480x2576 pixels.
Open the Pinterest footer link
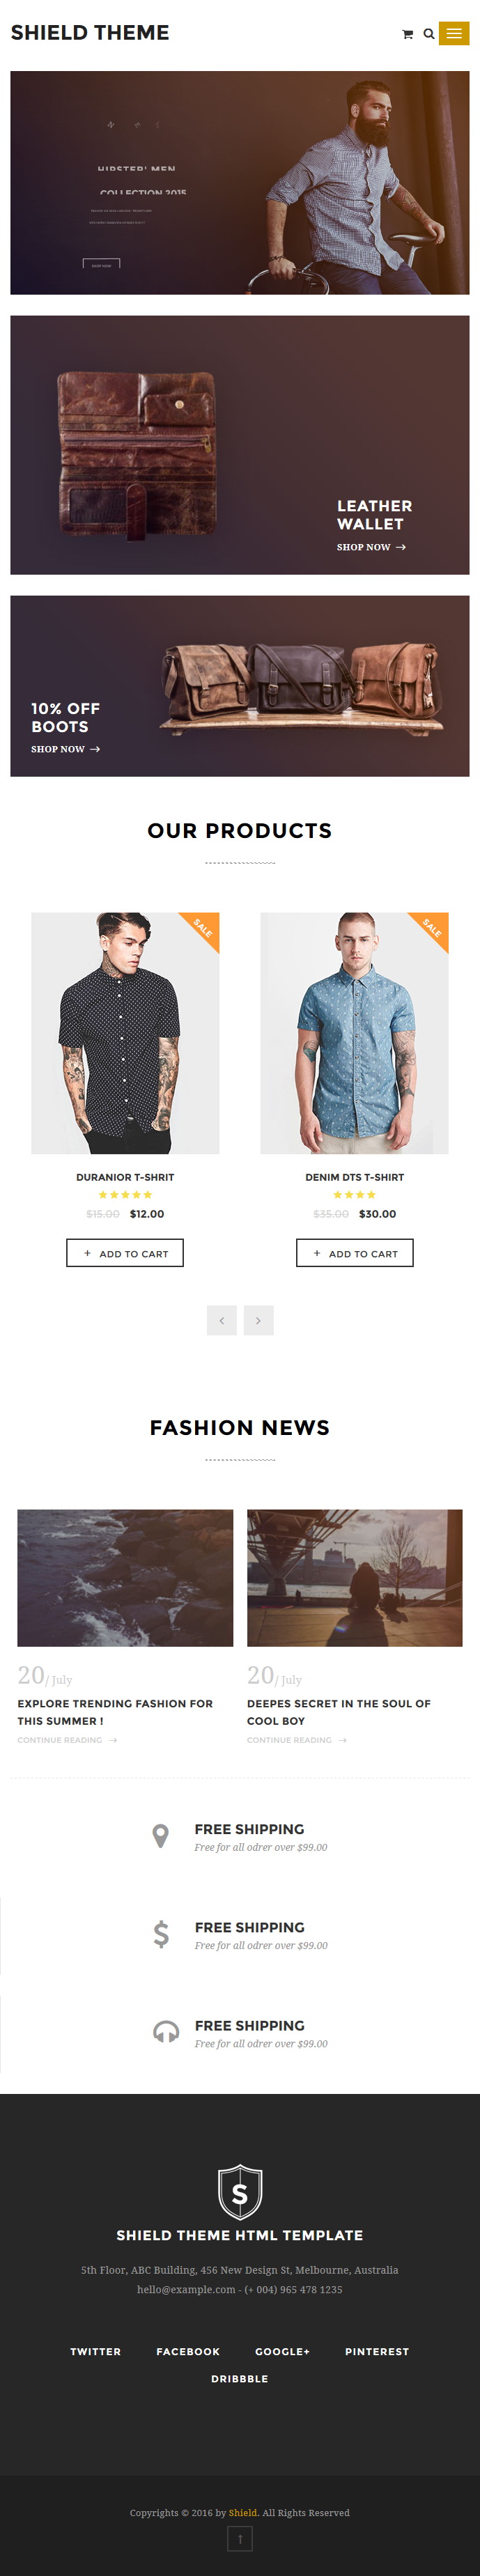click(377, 2351)
